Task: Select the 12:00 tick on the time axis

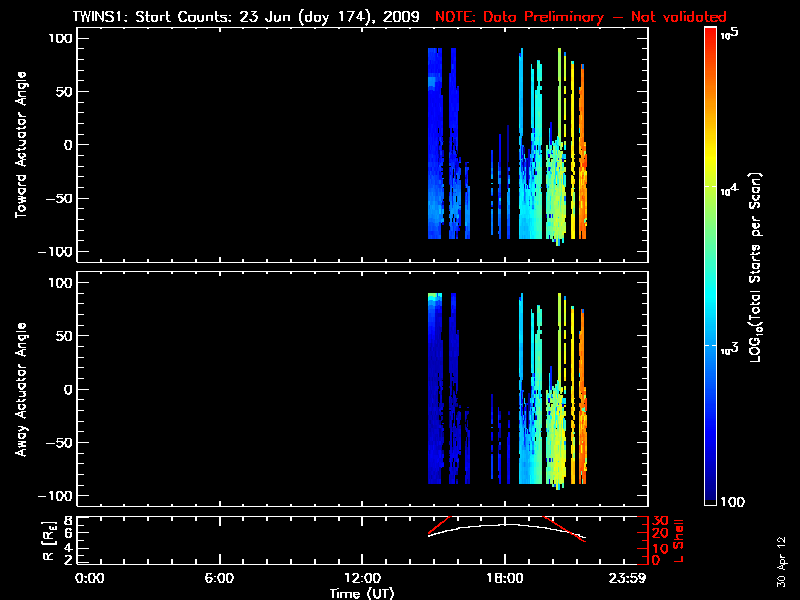Action: click(x=361, y=578)
